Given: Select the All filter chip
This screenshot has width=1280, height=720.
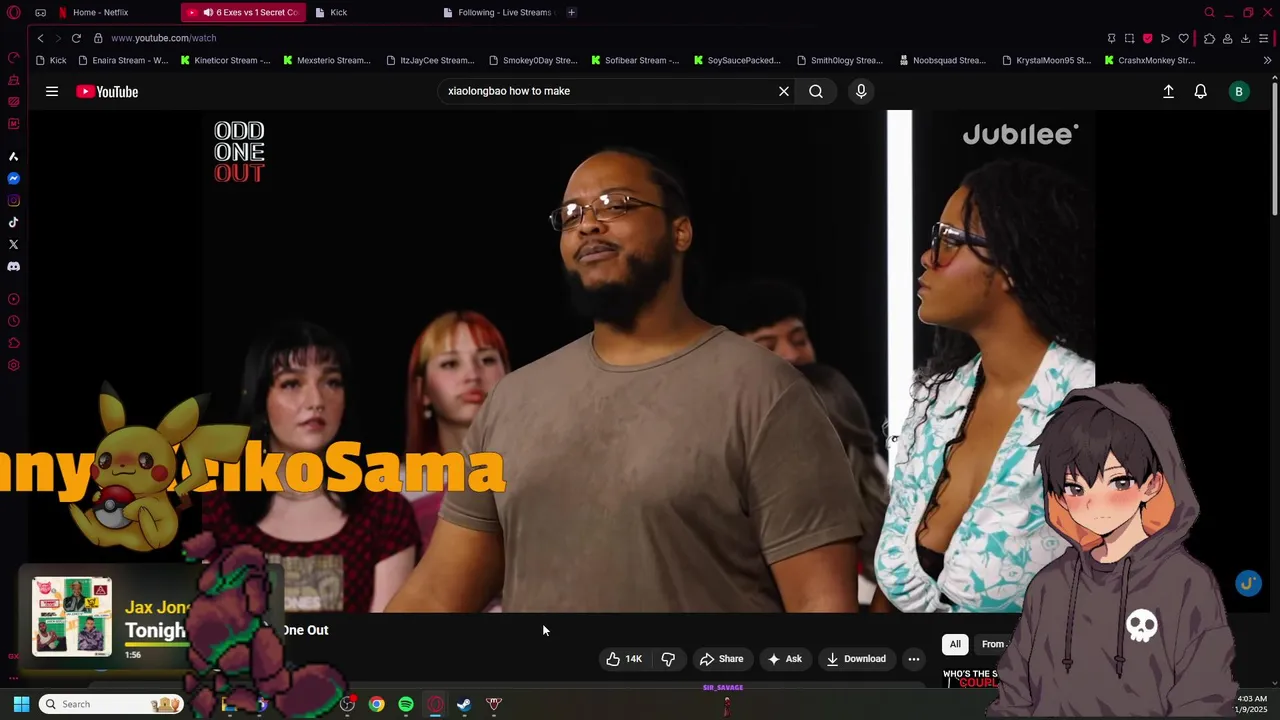Looking at the screenshot, I should point(955,644).
